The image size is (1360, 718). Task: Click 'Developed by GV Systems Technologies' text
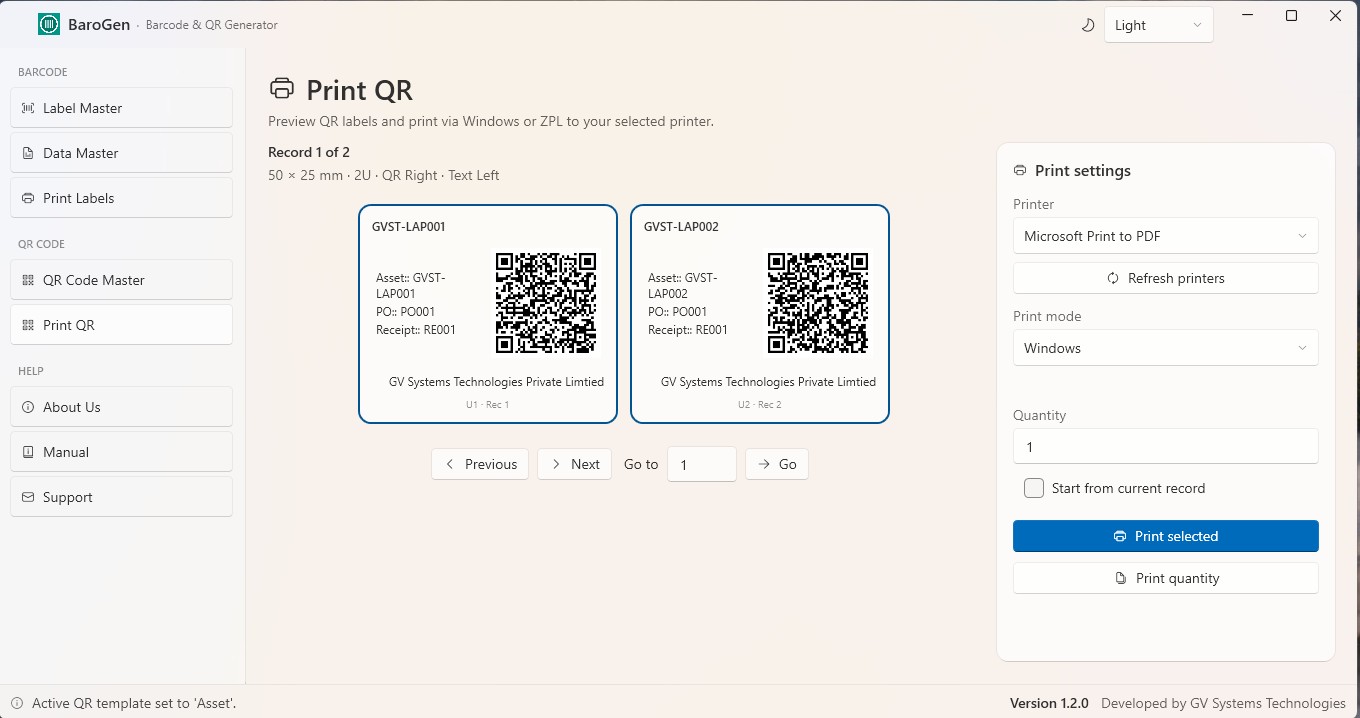point(1223,703)
